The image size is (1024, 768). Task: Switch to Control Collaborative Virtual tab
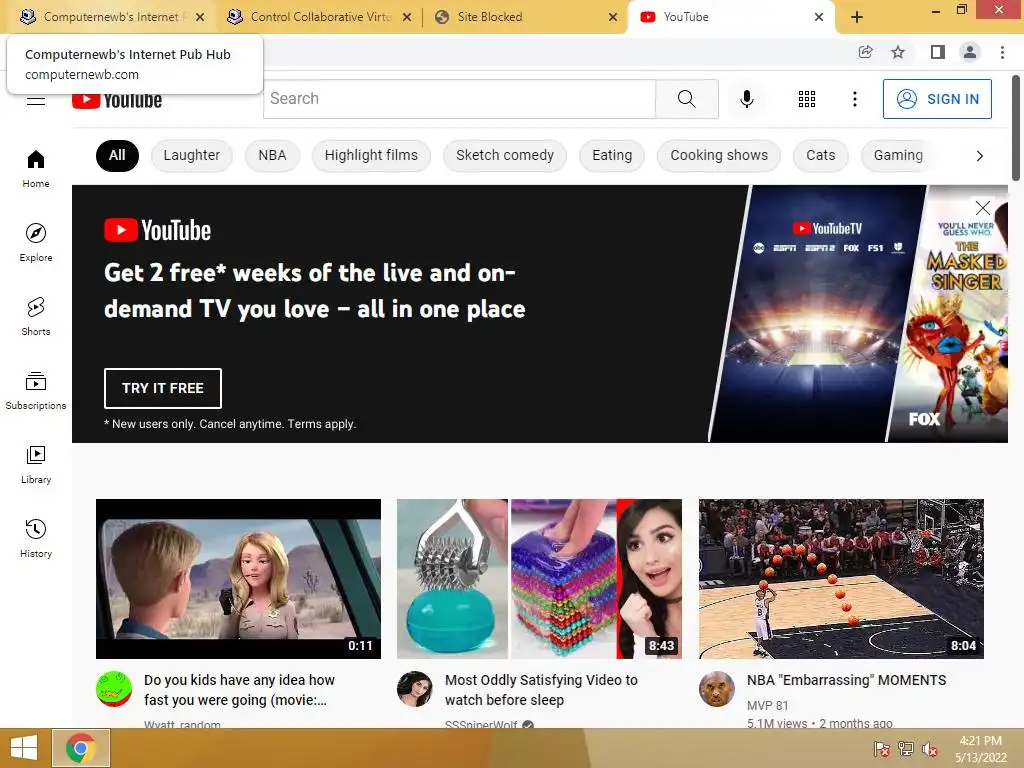click(x=320, y=18)
